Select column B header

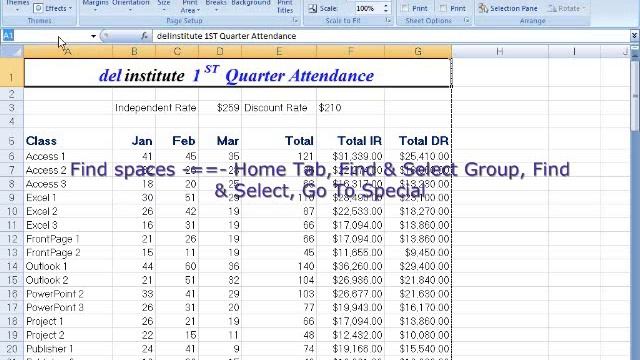134,51
